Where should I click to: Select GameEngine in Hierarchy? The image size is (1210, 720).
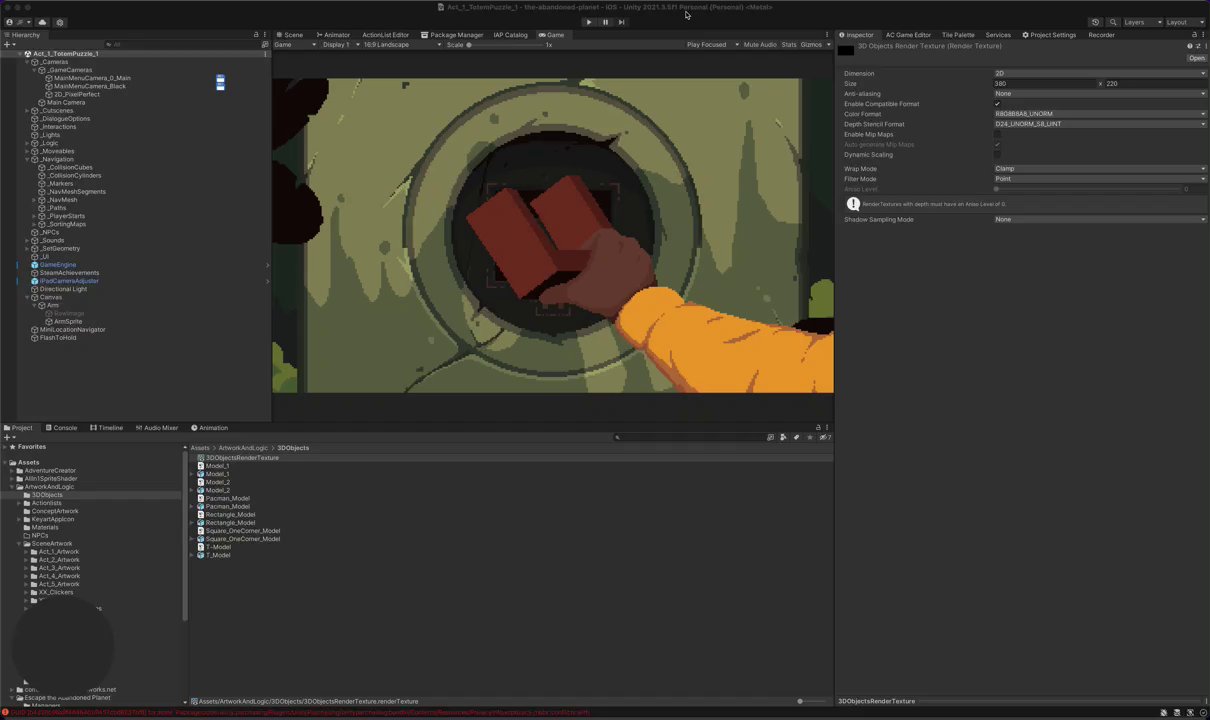tap(57, 265)
